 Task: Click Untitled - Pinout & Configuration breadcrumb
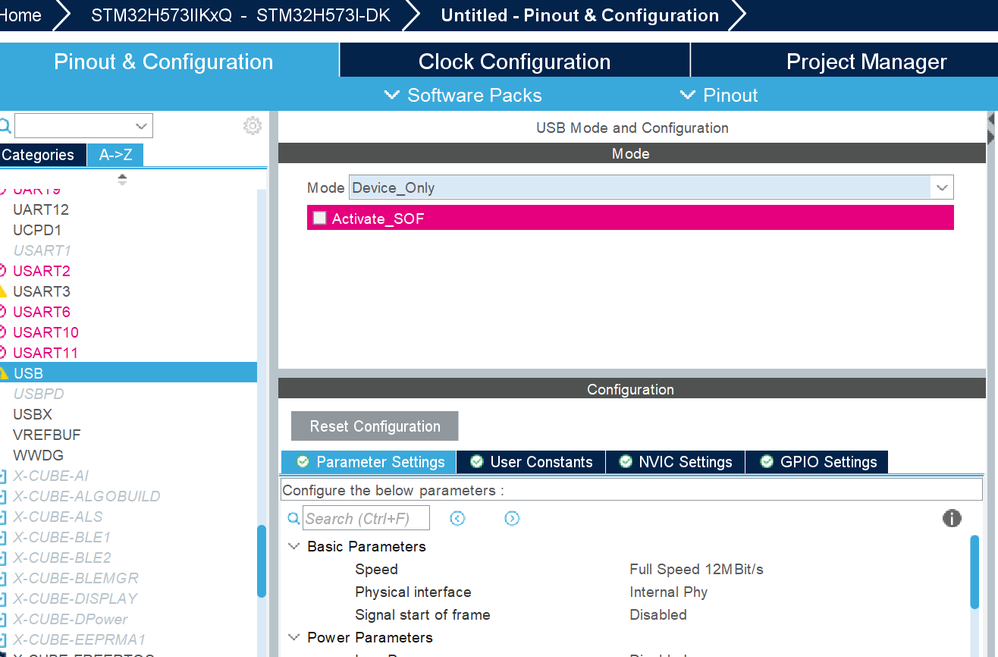click(x=580, y=15)
